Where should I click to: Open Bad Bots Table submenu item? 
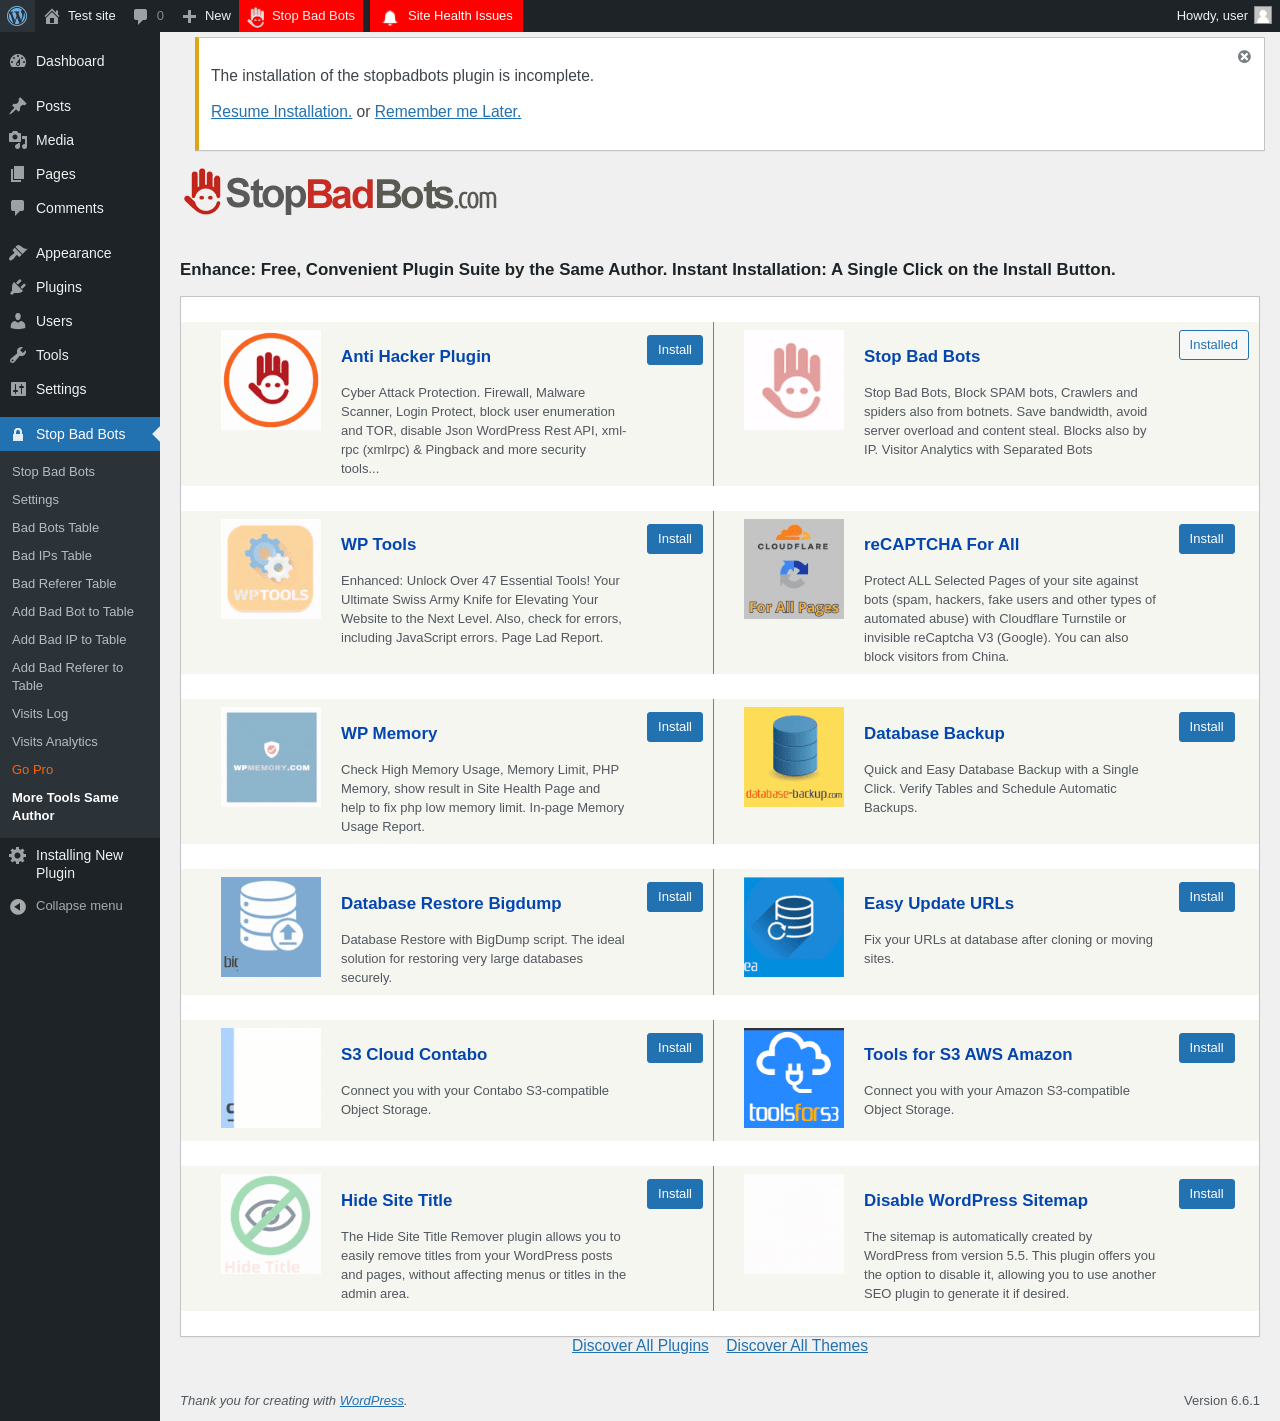coord(55,528)
